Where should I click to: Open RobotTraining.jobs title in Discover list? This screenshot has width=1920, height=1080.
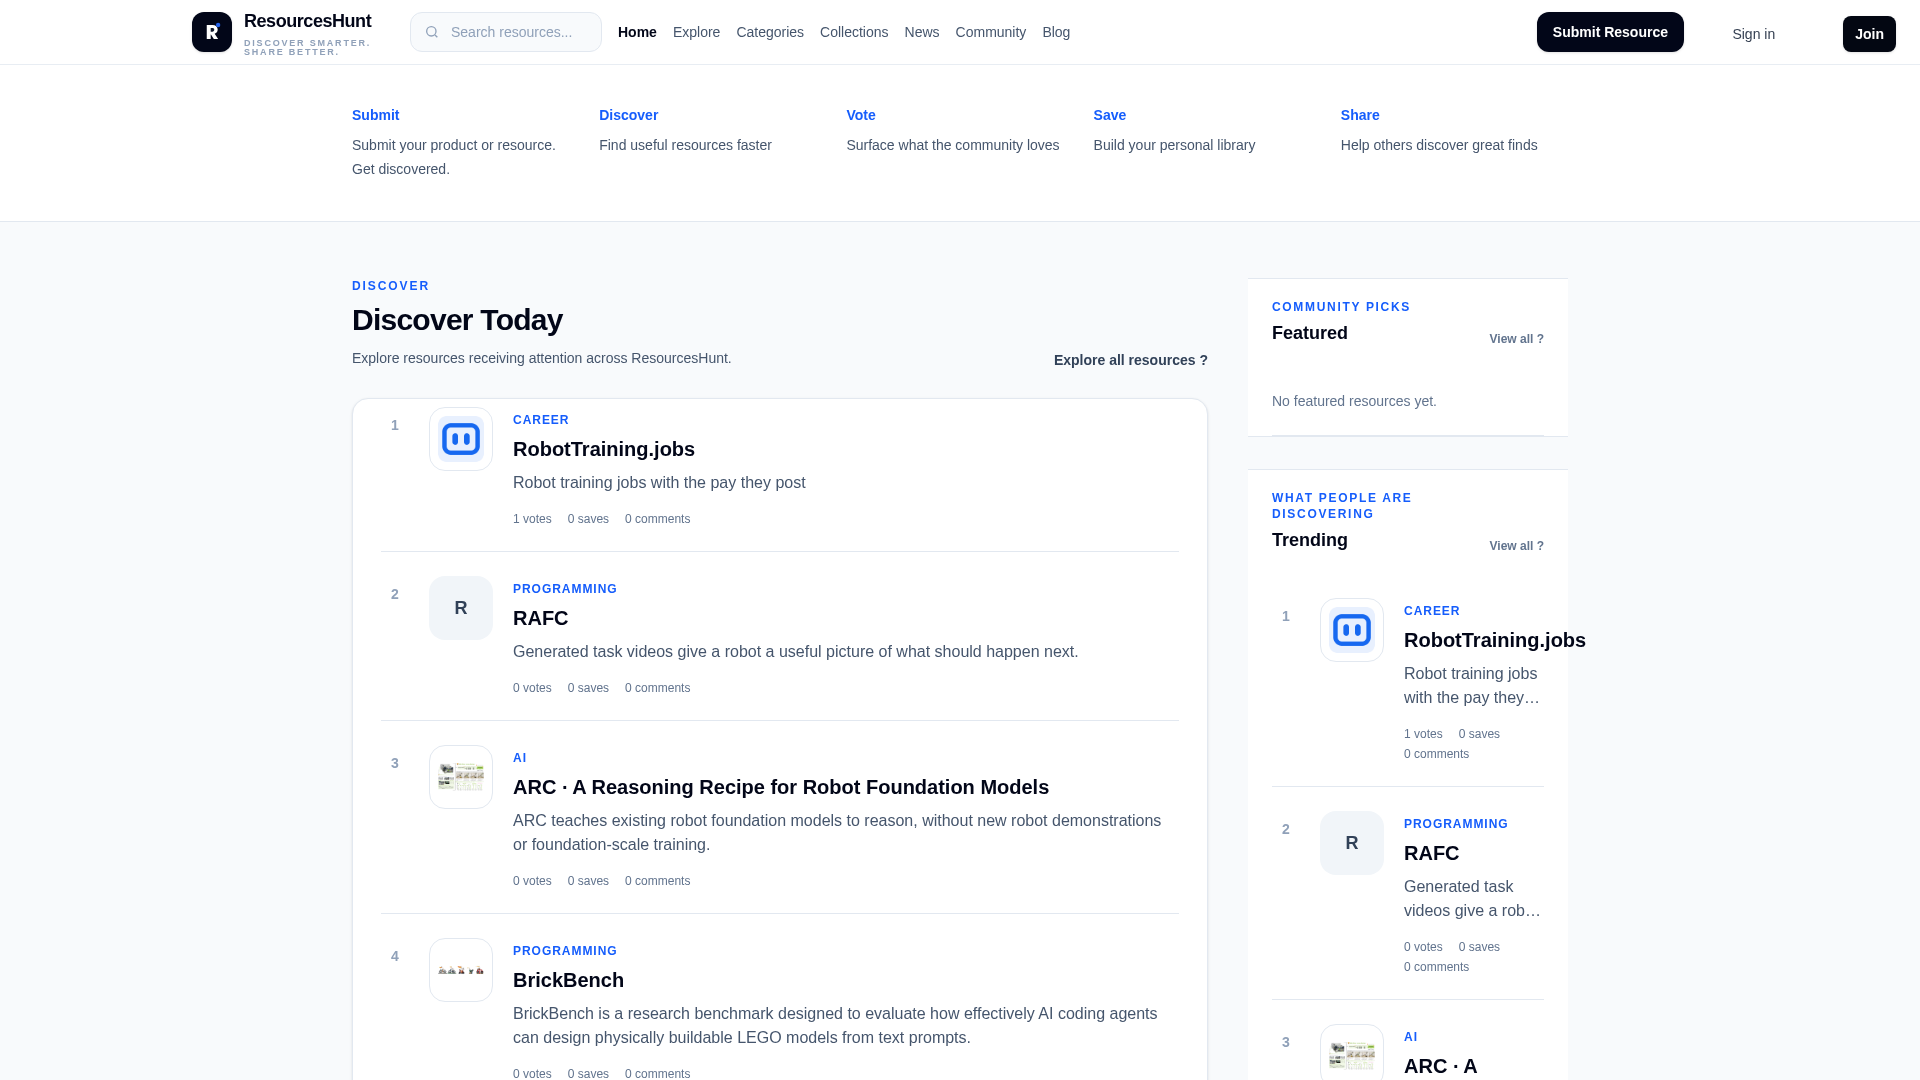(x=604, y=449)
